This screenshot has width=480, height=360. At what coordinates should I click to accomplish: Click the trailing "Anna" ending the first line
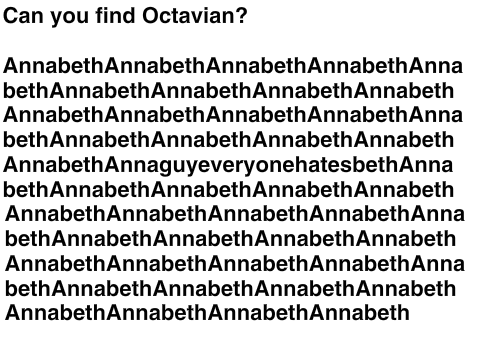coord(436,66)
